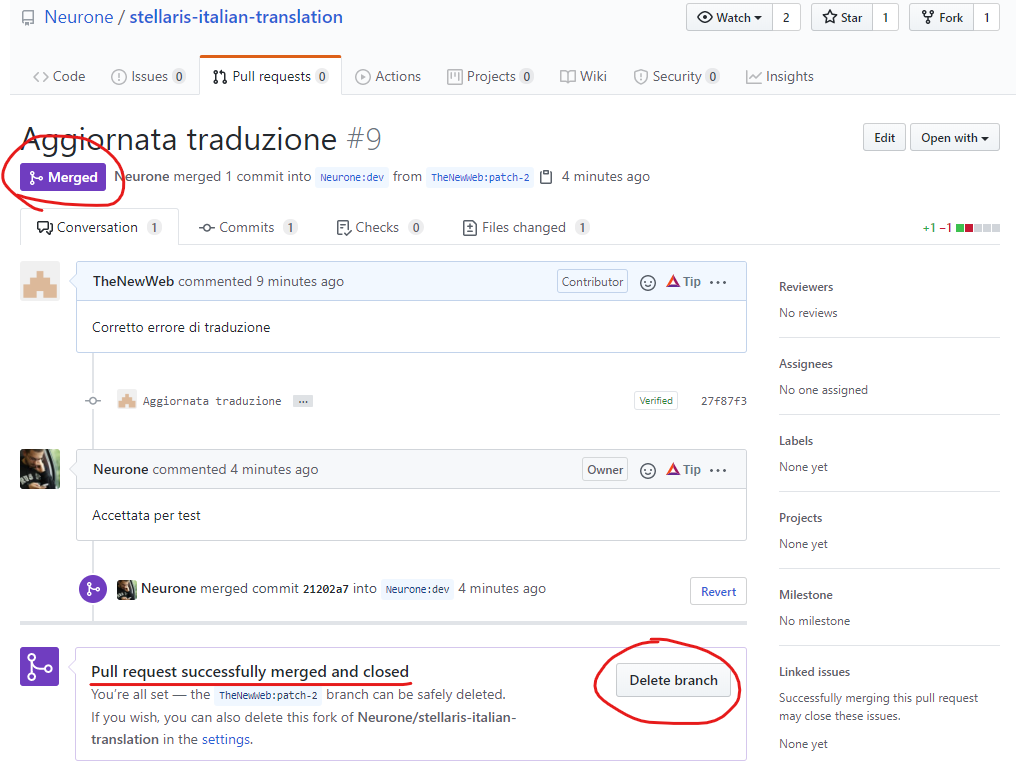This screenshot has height=768, width=1016.
Task: Open TheNewWeb's profile from comment header
Action: point(133,281)
